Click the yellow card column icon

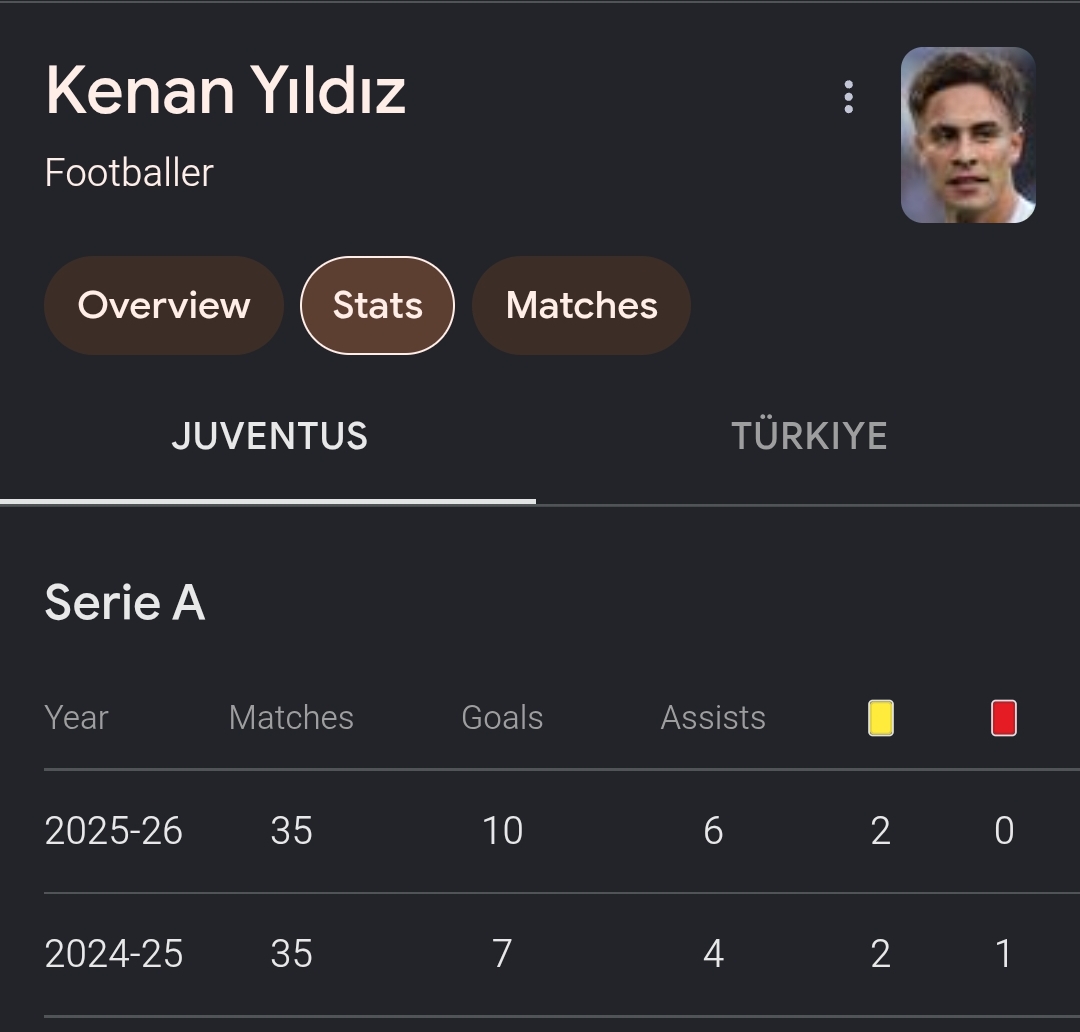(880, 718)
